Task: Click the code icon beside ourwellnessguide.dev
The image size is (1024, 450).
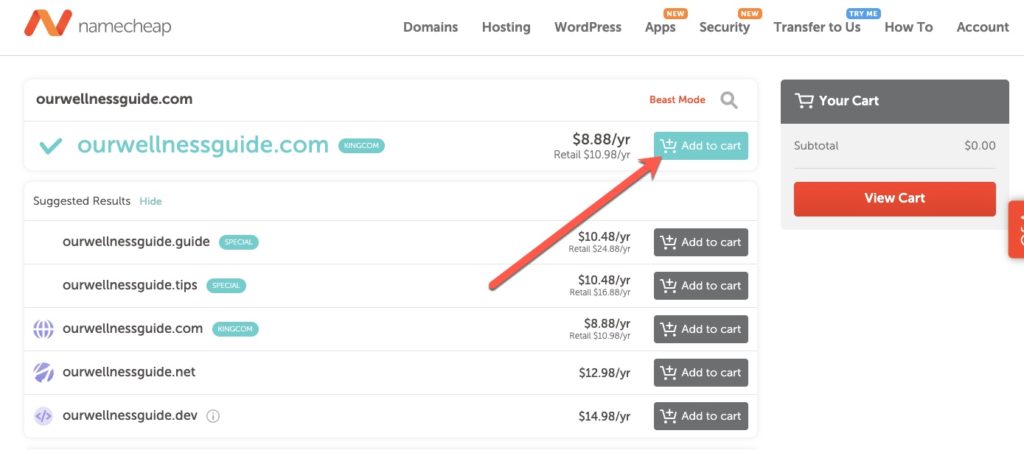Action: (43, 416)
